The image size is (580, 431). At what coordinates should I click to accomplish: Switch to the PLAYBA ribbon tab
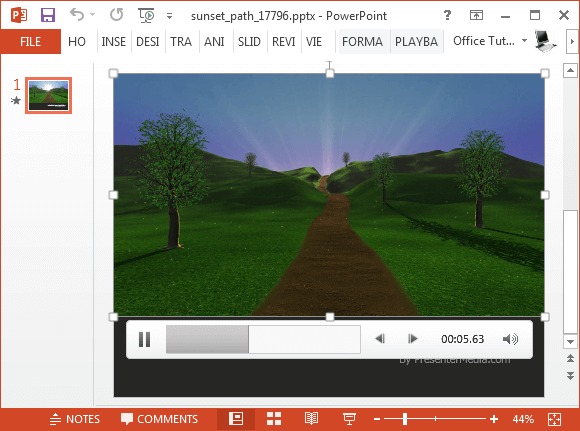417,41
